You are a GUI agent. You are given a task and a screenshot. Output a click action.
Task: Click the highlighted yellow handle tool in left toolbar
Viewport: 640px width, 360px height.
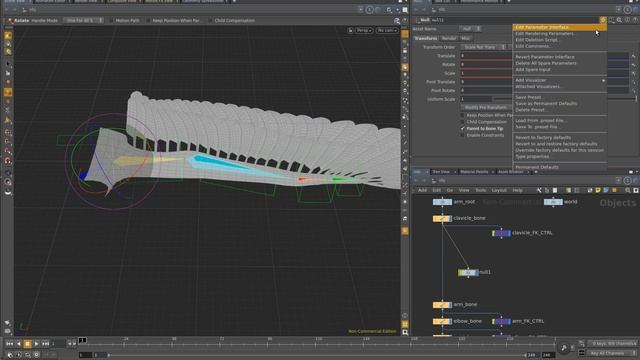[x=8, y=93]
